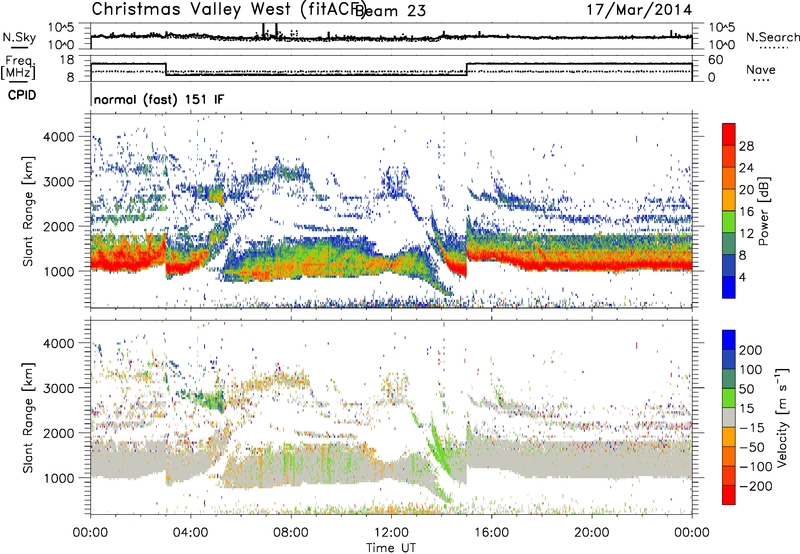Click the '16:00' time axis label
The width and height of the screenshot is (800, 554).
491,533
